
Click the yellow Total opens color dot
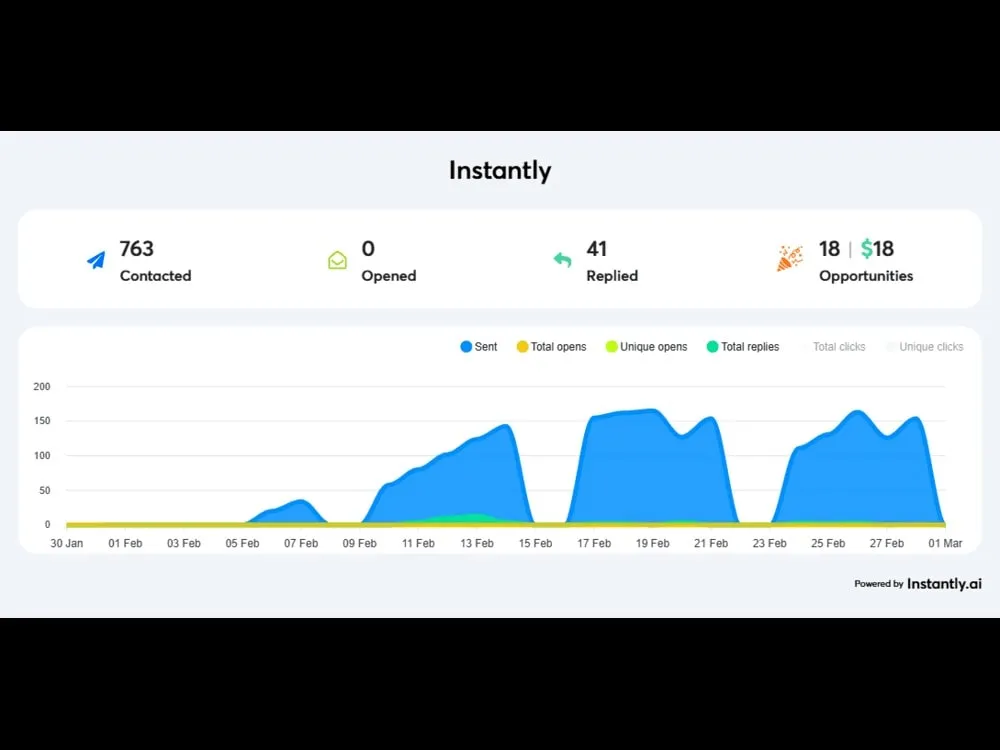[x=522, y=347]
